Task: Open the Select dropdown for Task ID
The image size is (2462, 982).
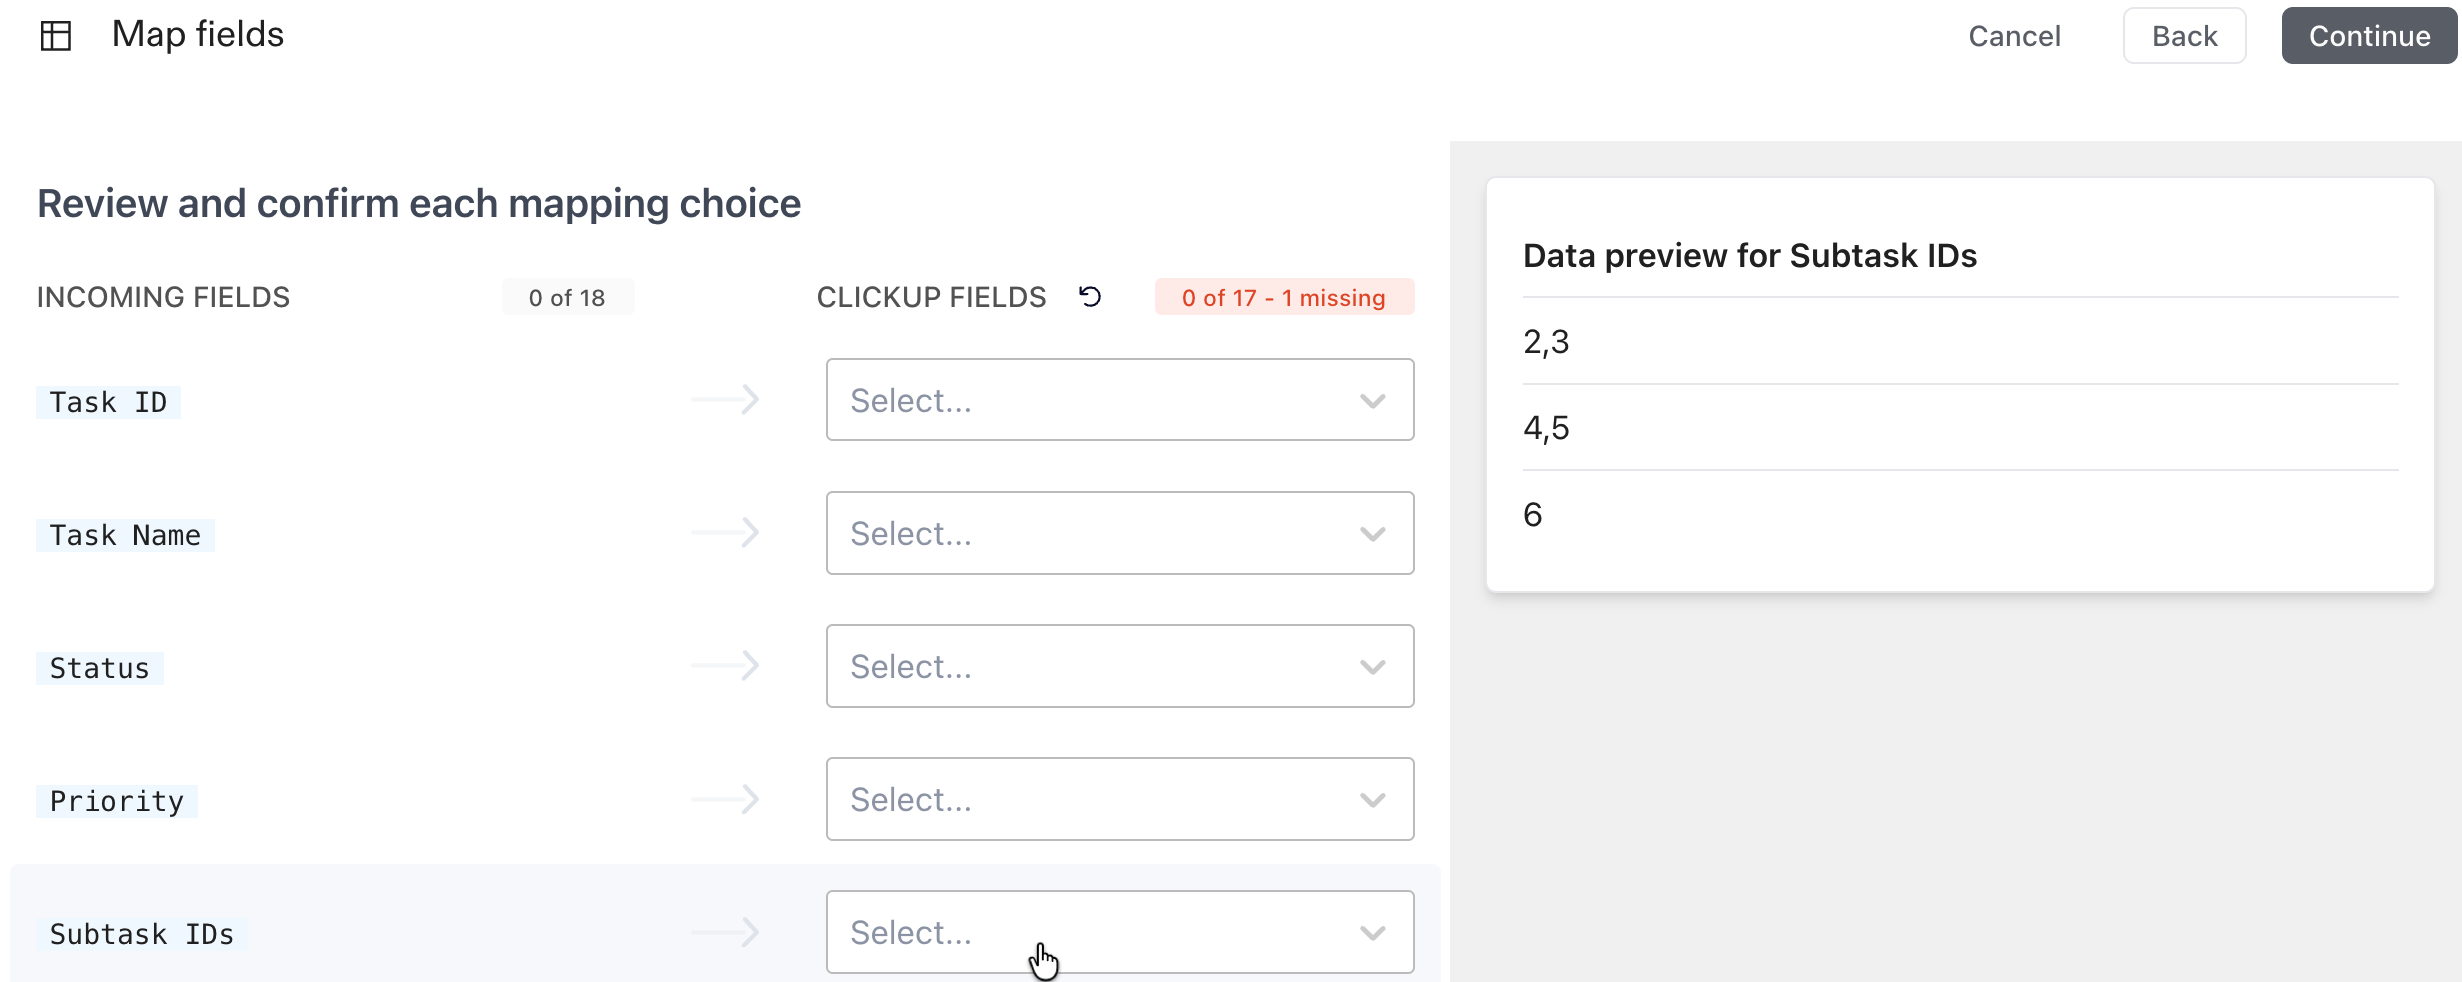Action: click(1119, 399)
